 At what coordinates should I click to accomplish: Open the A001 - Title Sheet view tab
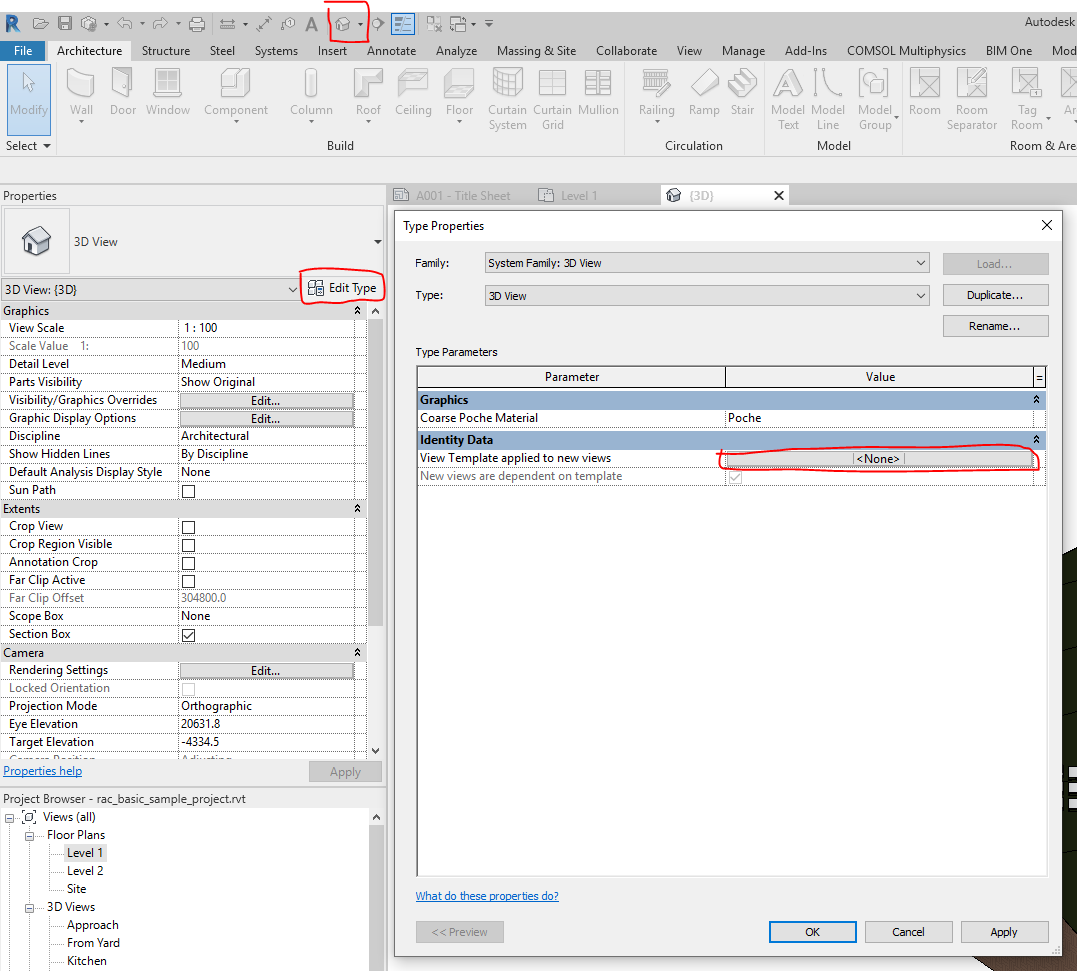(462, 196)
